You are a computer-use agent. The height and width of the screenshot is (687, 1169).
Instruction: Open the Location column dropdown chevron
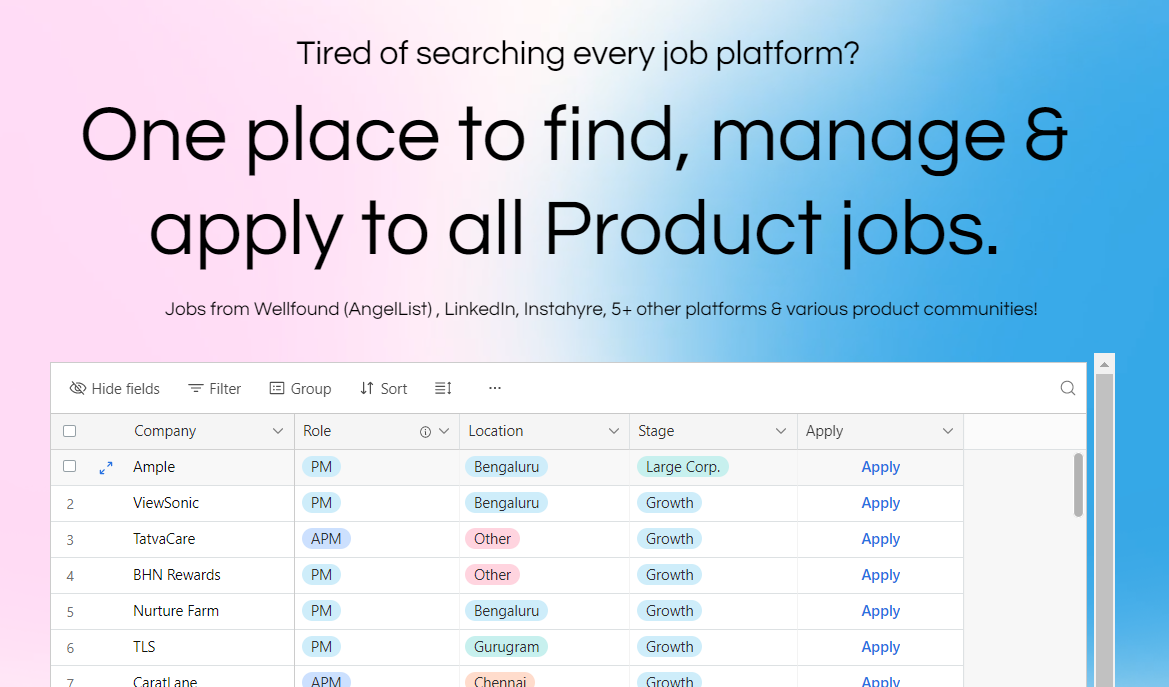coord(615,431)
